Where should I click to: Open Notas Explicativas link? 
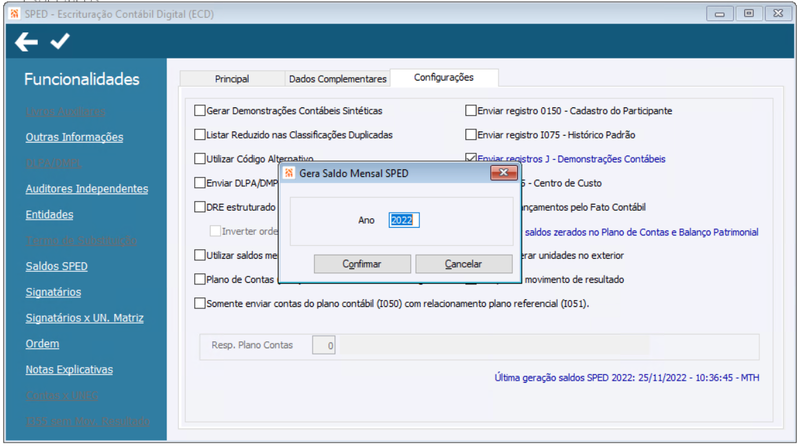69,369
